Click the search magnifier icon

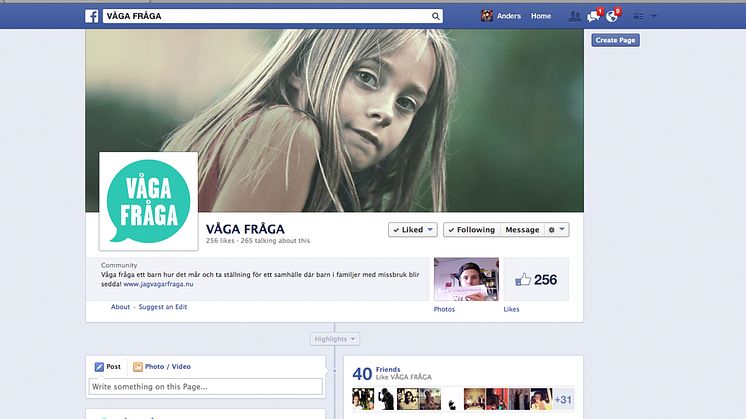(435, 16)
